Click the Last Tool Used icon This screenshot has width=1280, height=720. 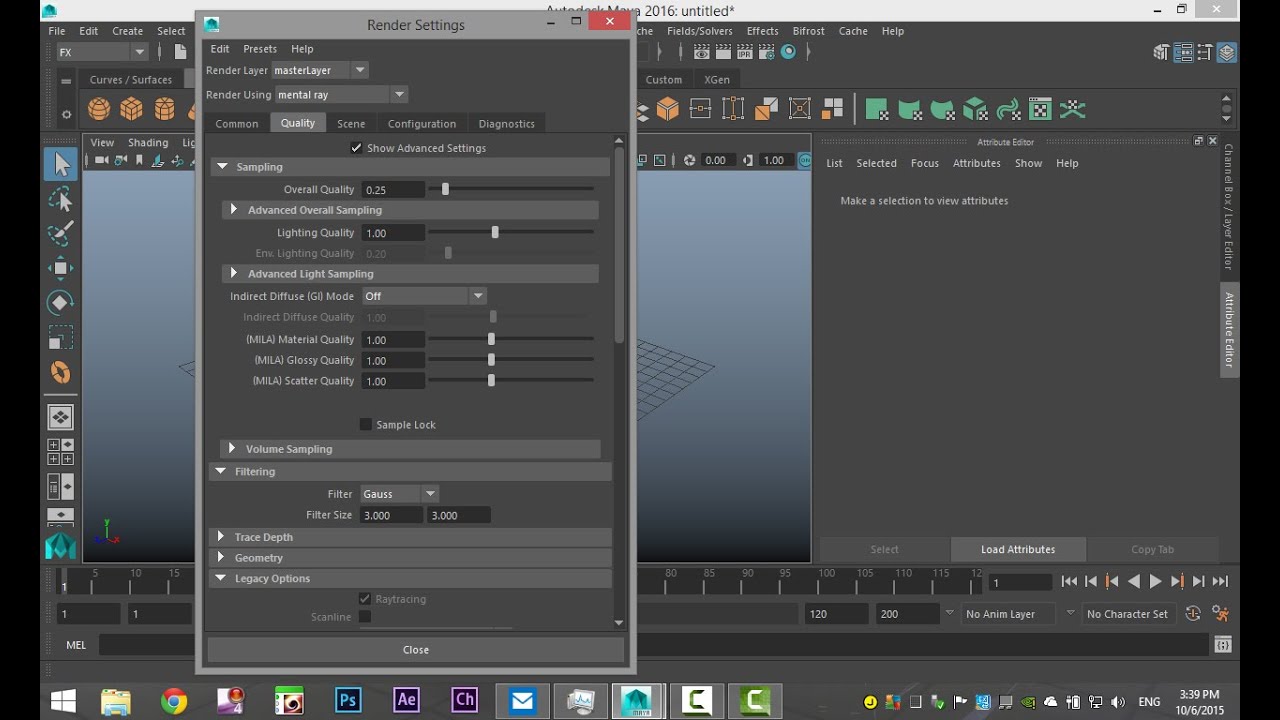click(60, 372)
